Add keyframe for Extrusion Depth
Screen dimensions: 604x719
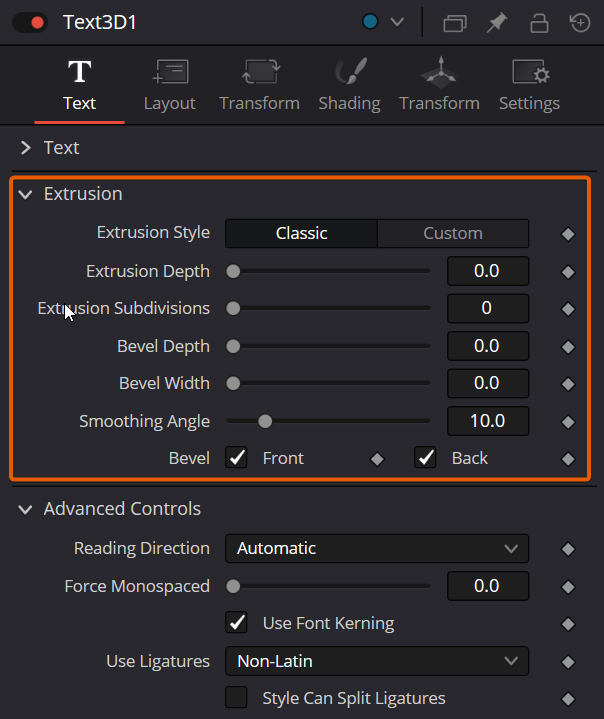568,272
